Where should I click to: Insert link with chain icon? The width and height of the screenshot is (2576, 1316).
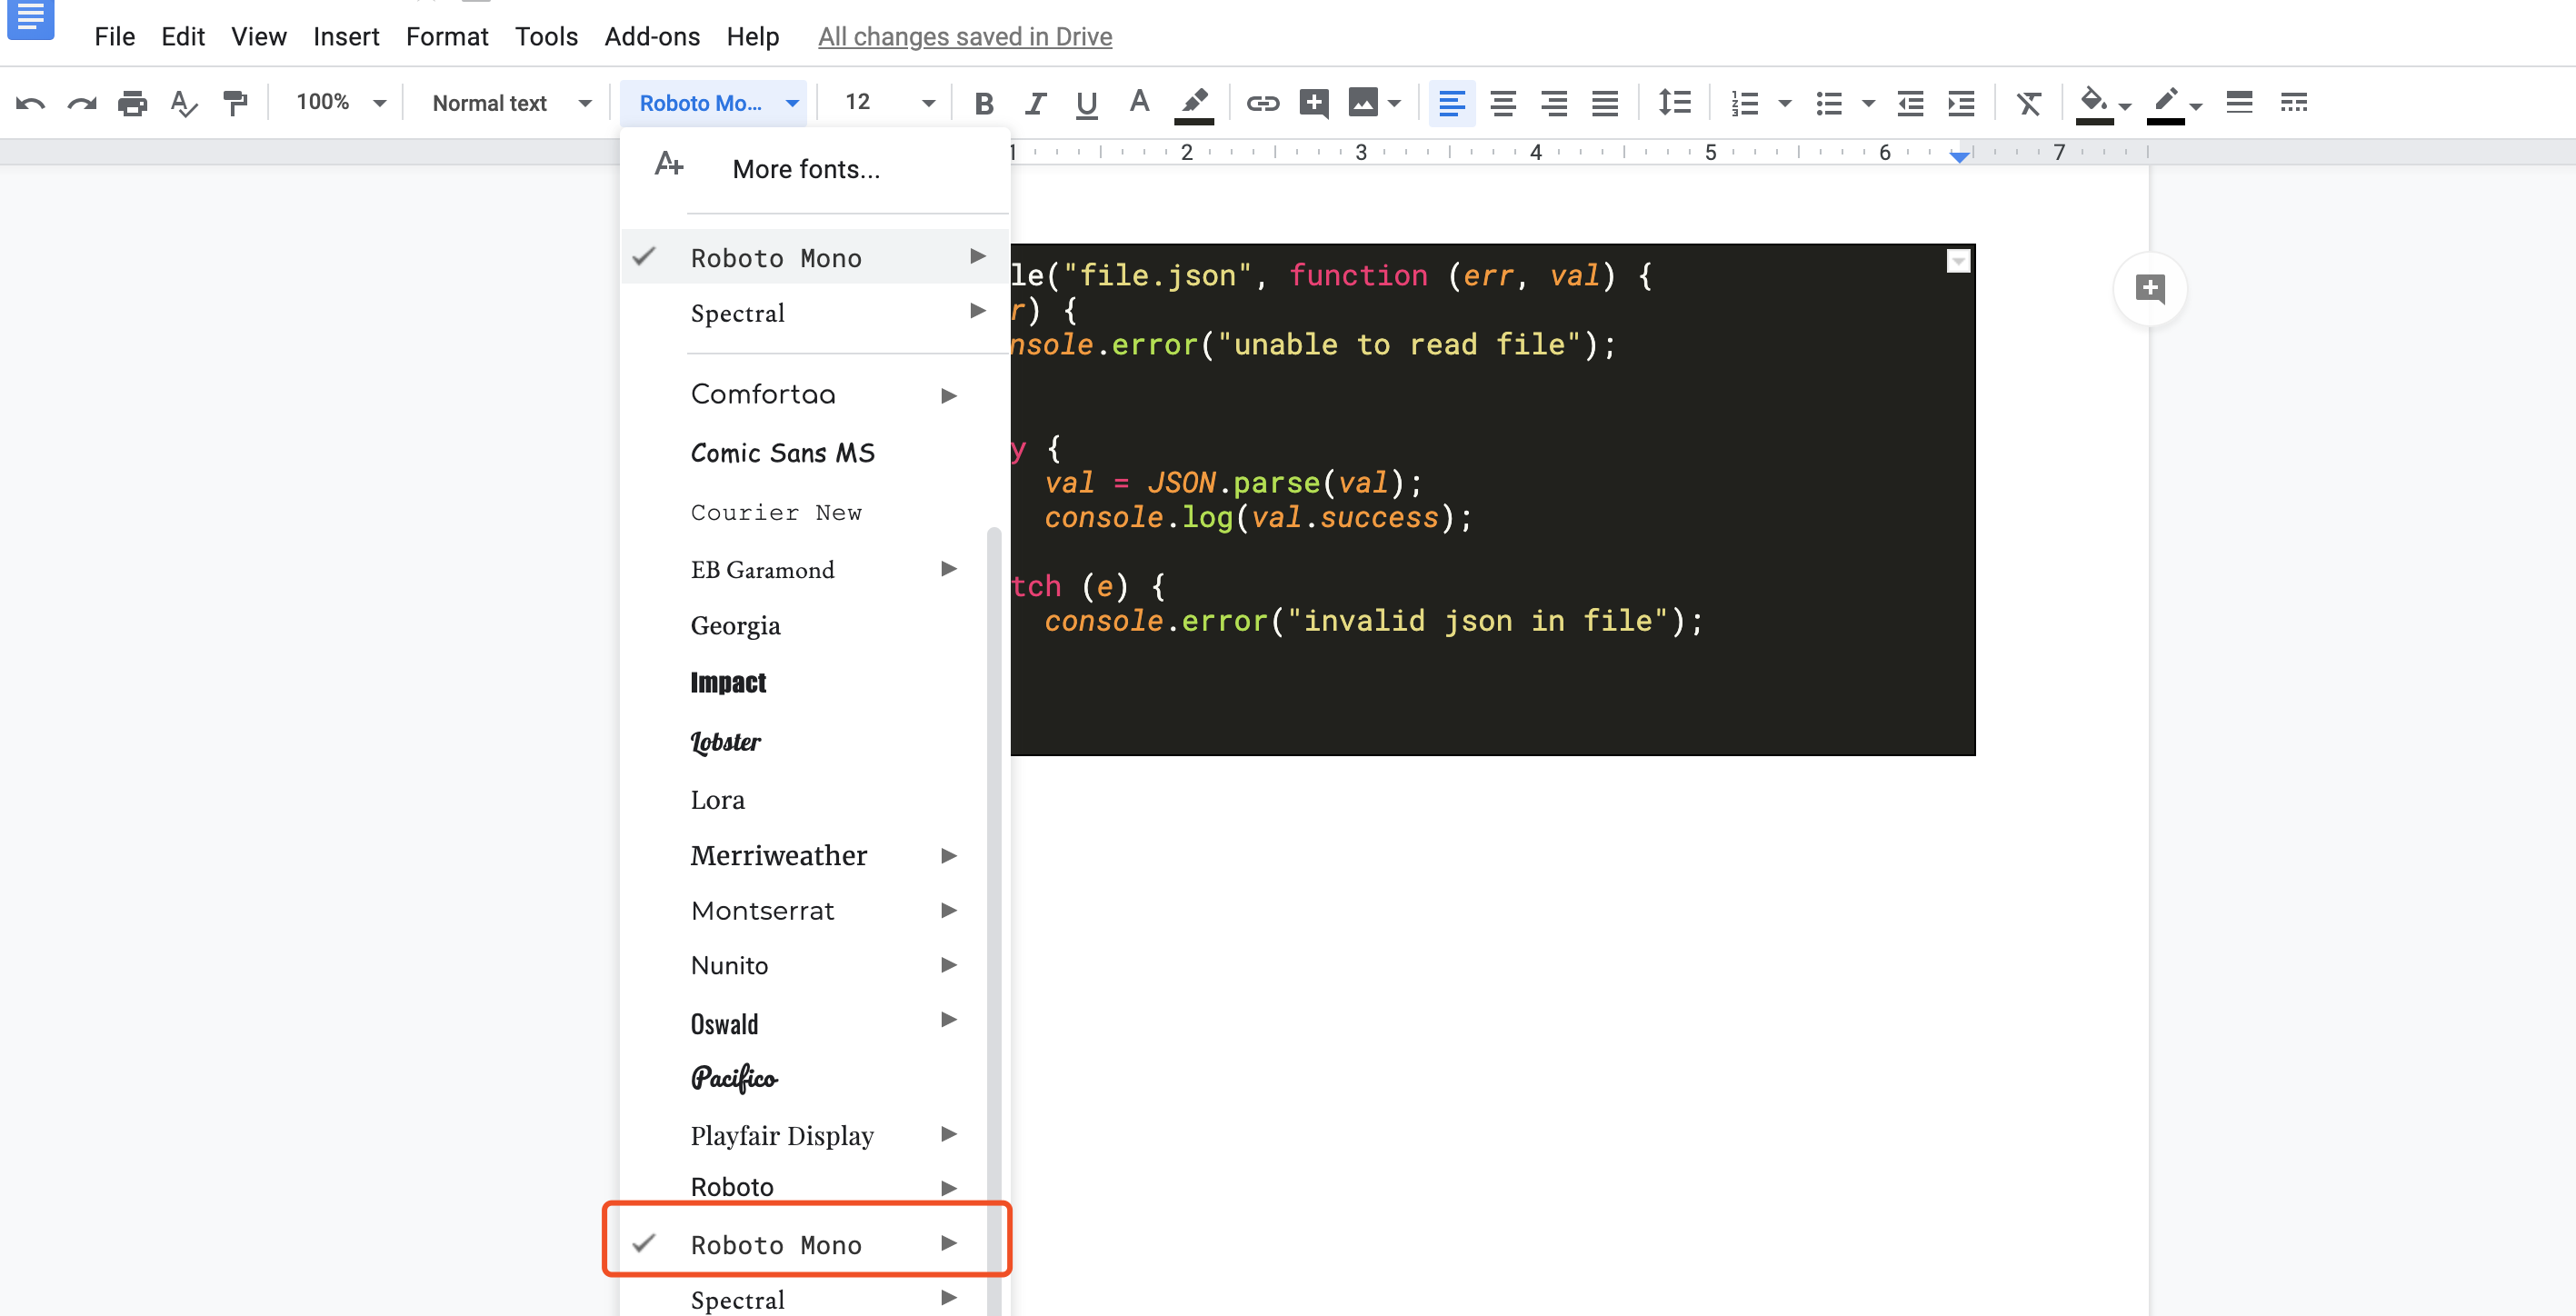1262,103
